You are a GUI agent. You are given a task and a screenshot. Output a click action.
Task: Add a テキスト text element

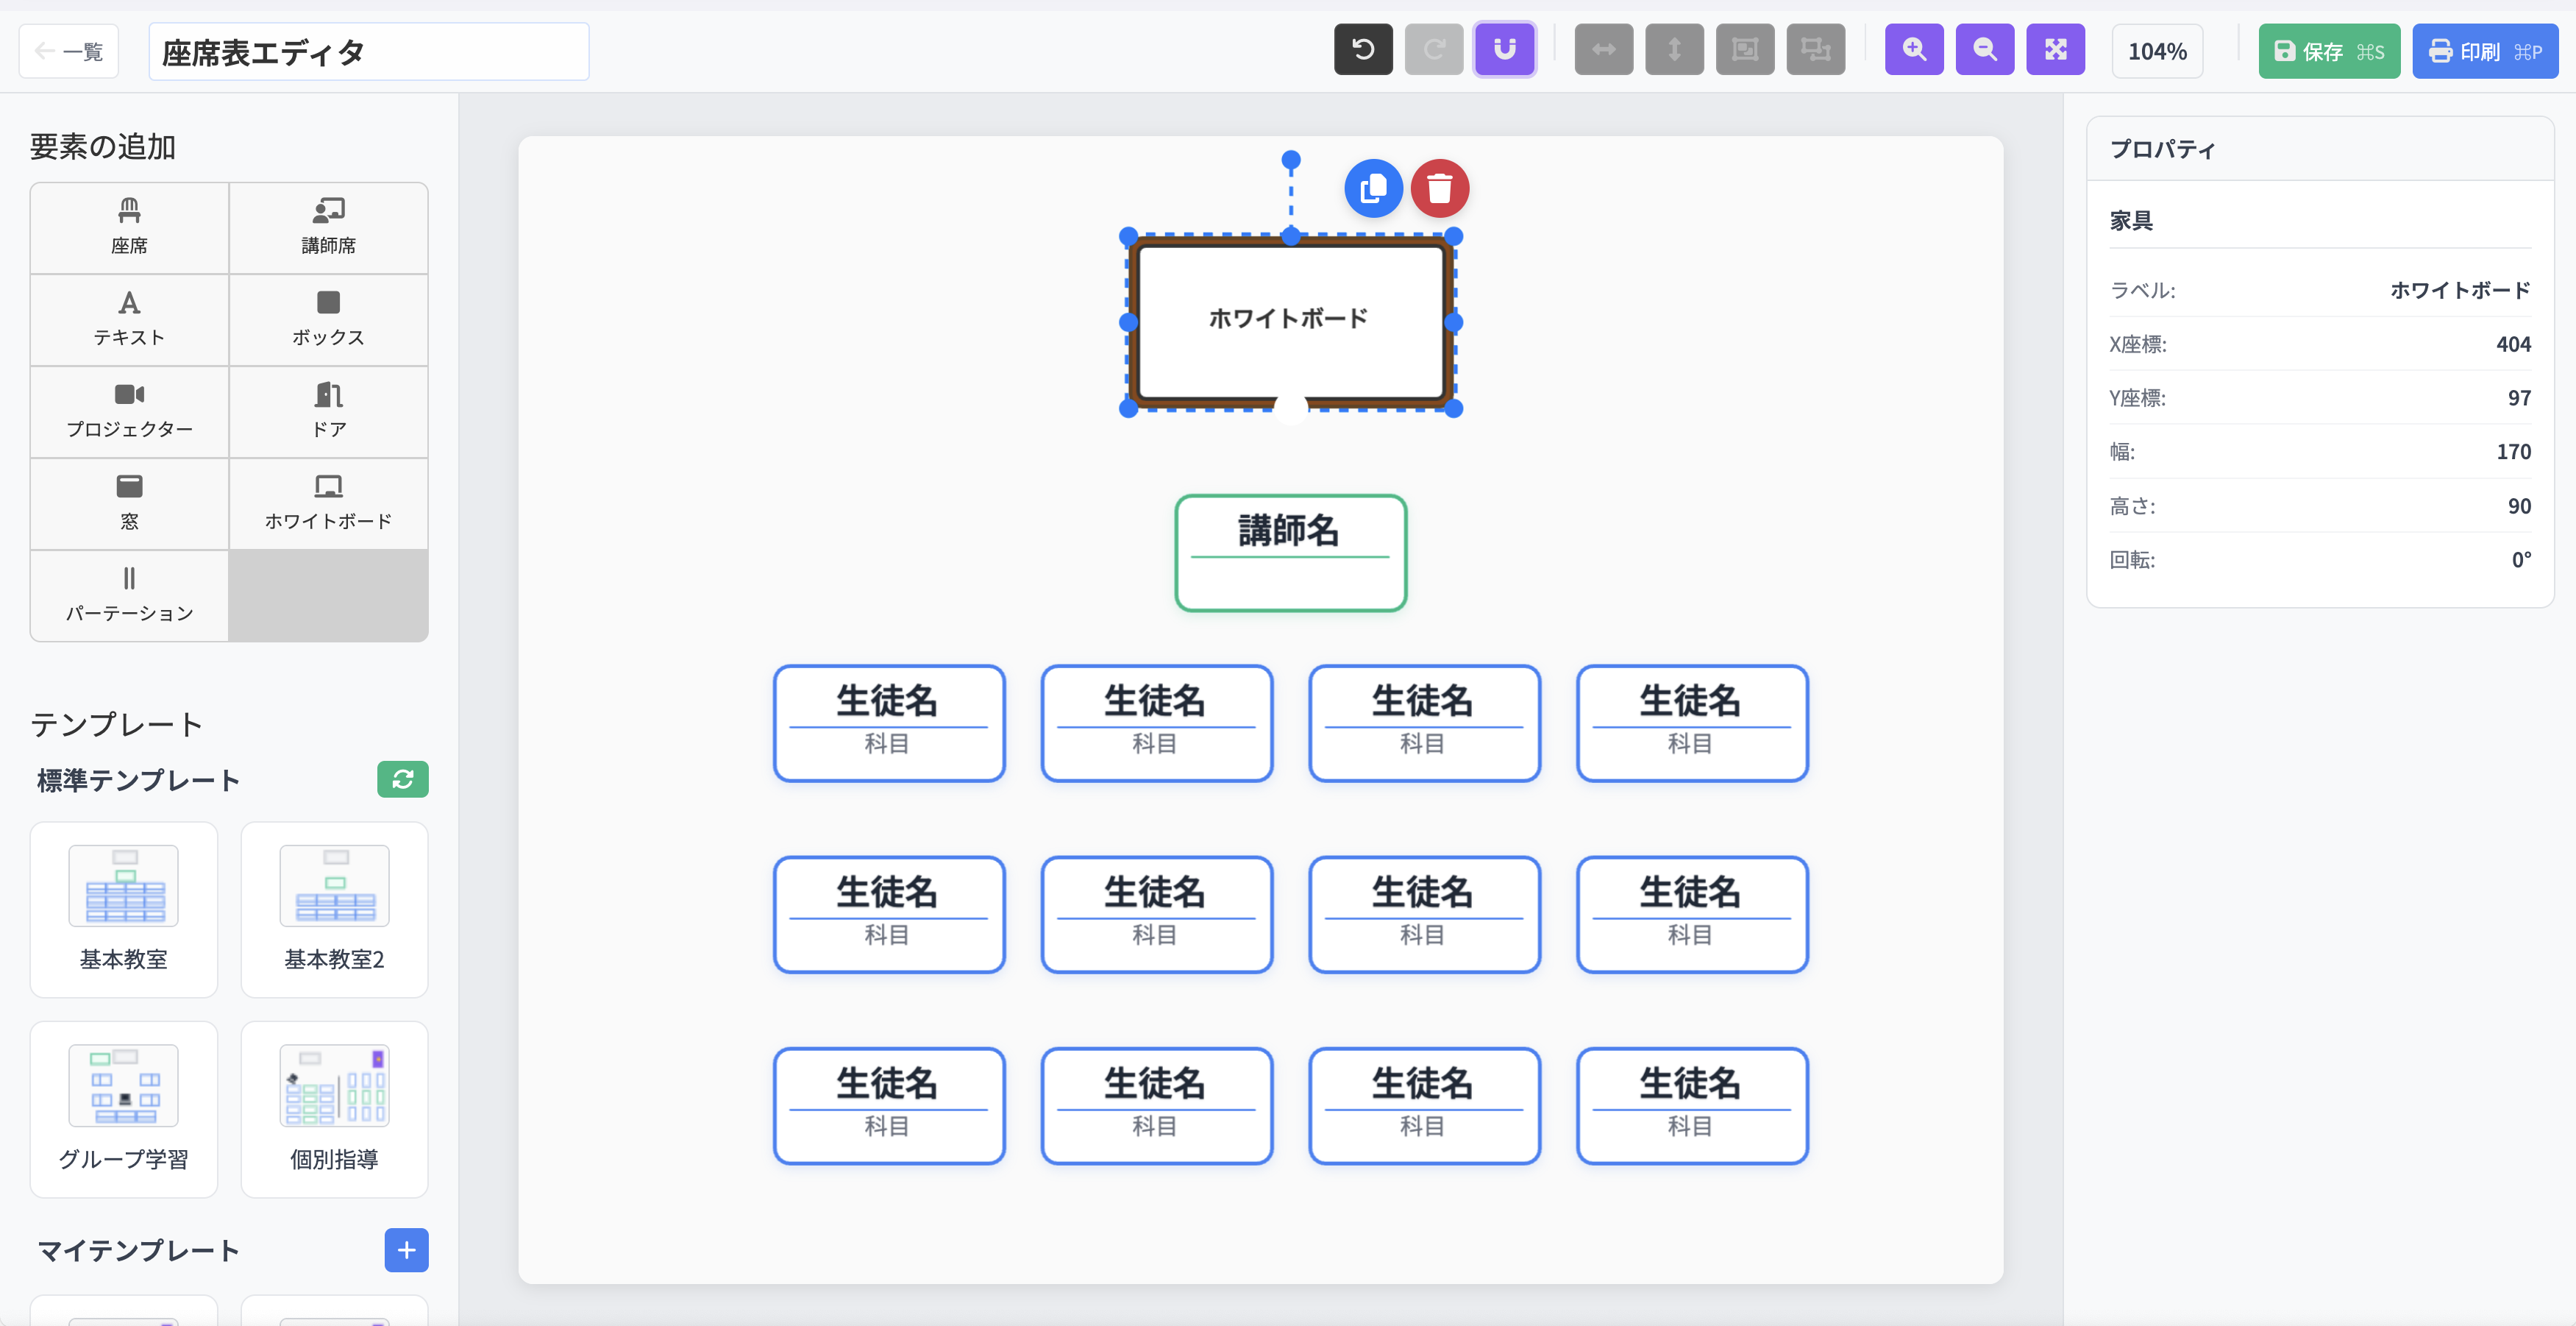pyautogui.click(x=129, y=320)
